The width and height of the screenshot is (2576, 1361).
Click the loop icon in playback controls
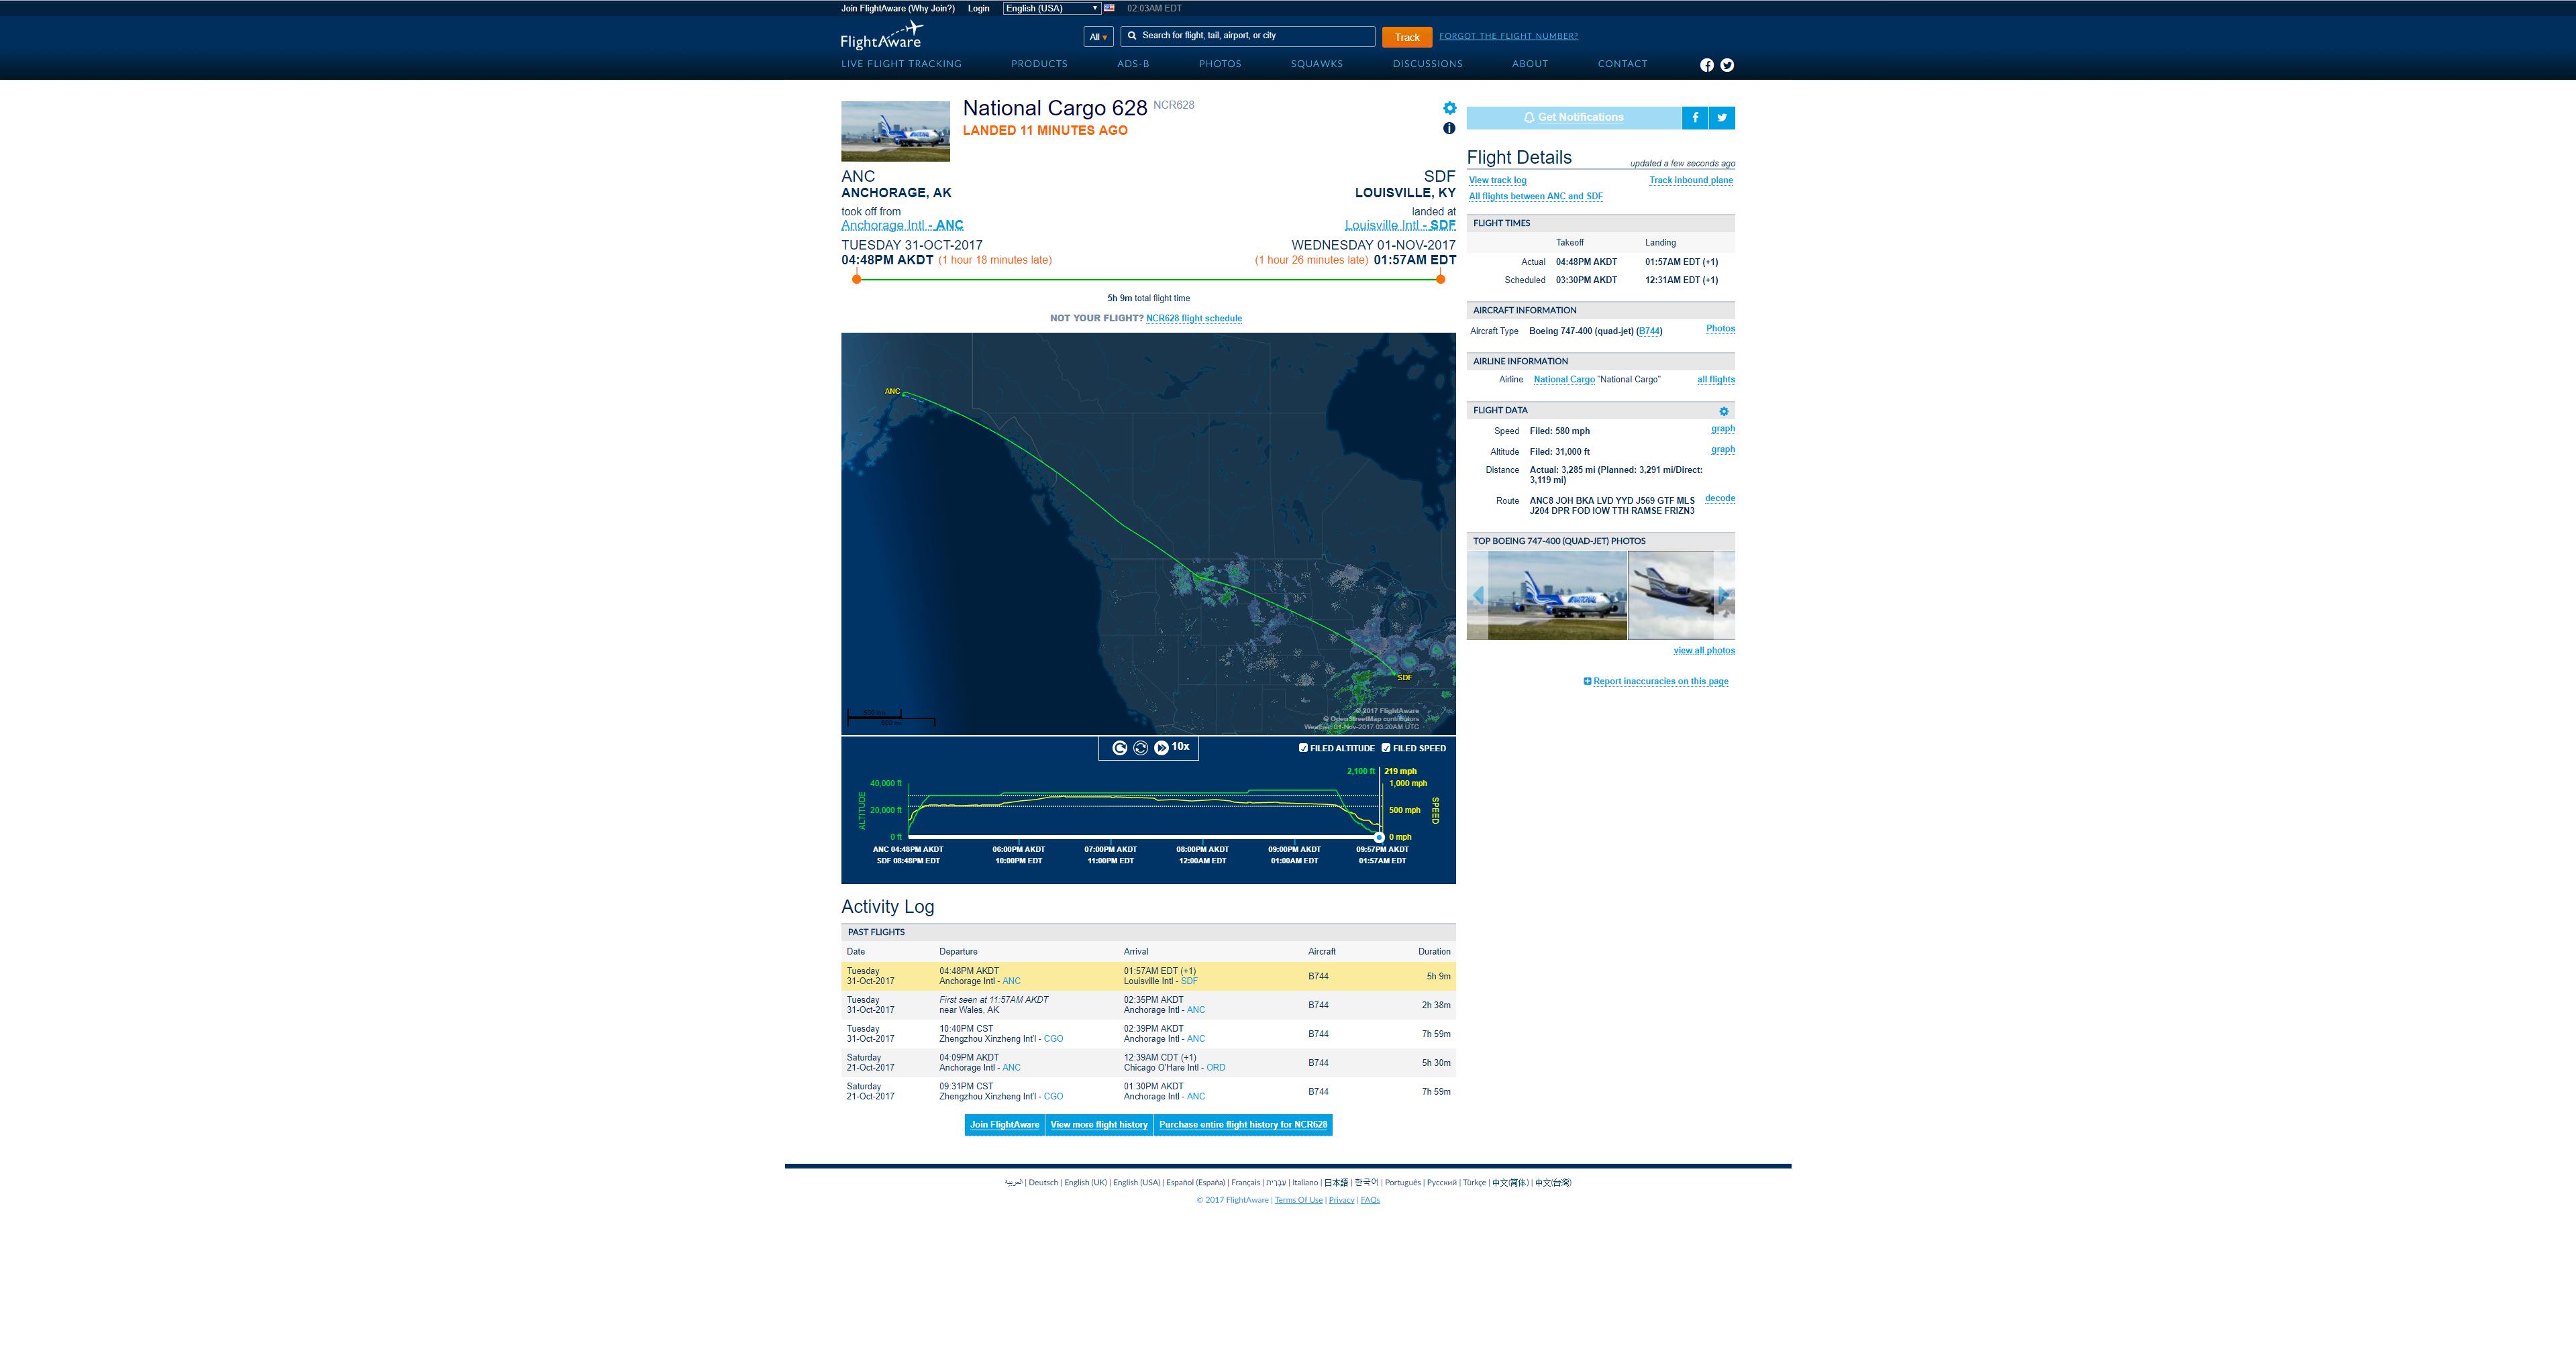pos(1140,748)
